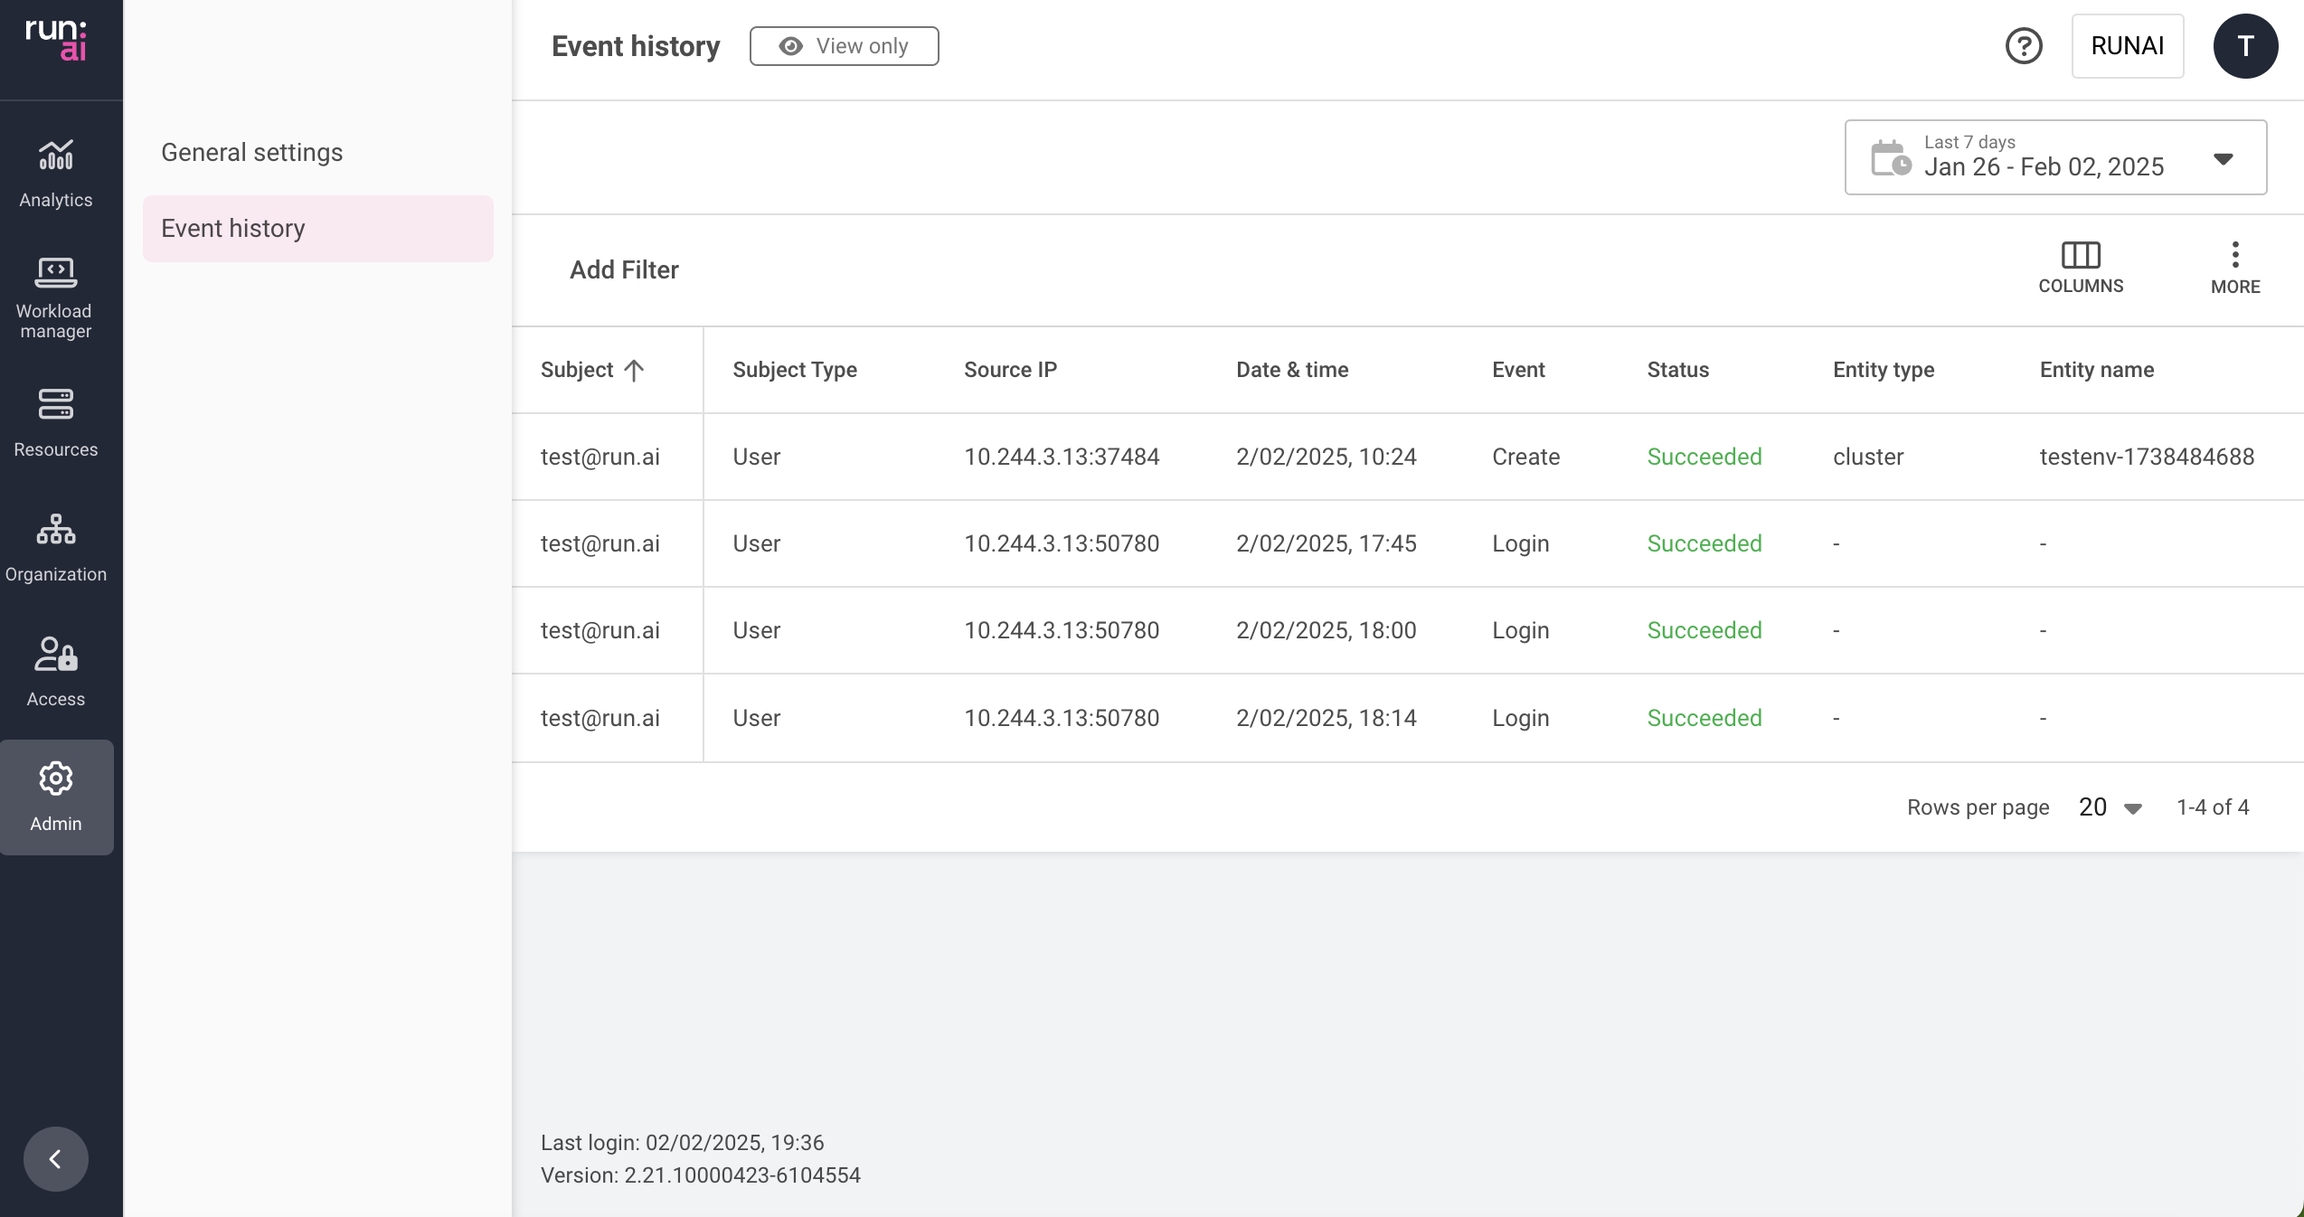Viewport: 2304px width, 1217px height.
Task: Select Event history menu item
Action: (x=233, y=228)
